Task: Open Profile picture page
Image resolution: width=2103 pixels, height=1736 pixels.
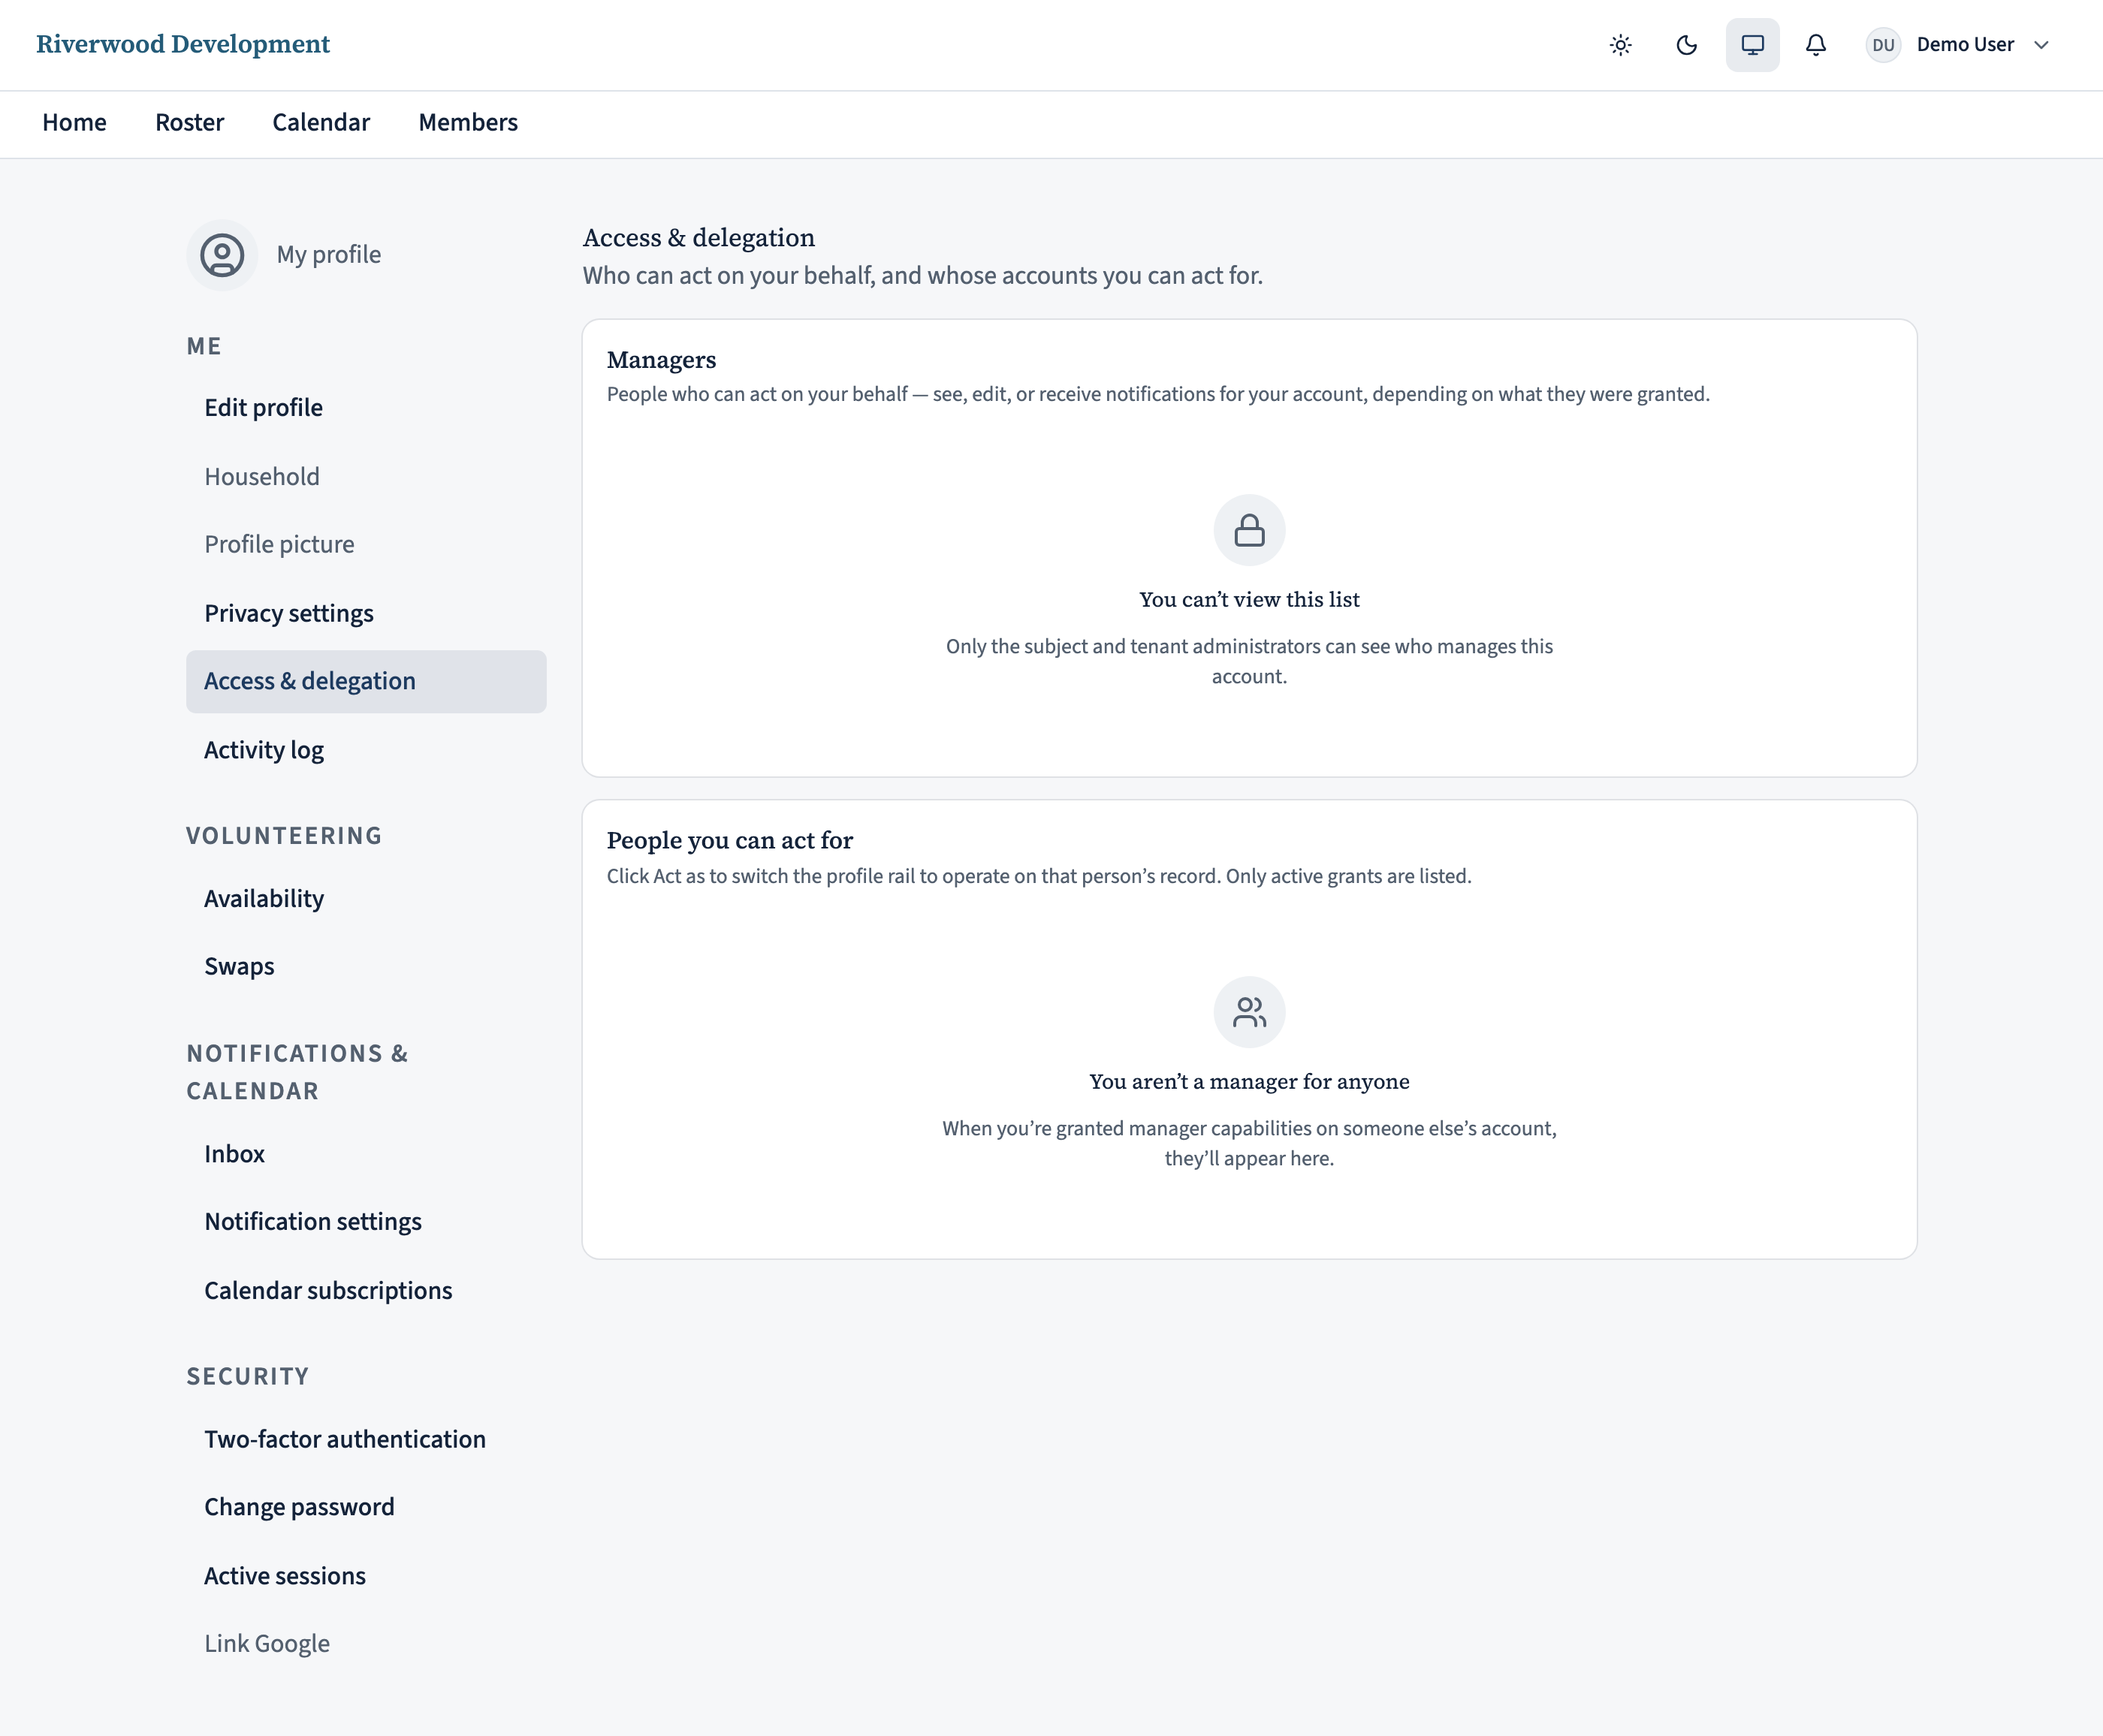Action: pyautogui.click(x=366, y=545)
